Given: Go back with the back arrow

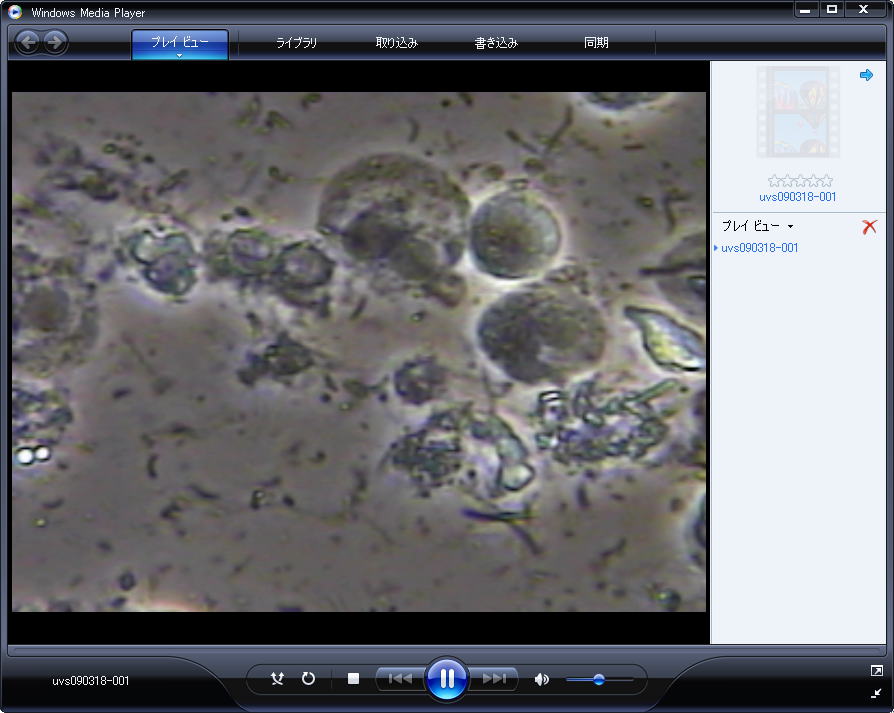Looking at the screenshot, I should coord(28,42).
